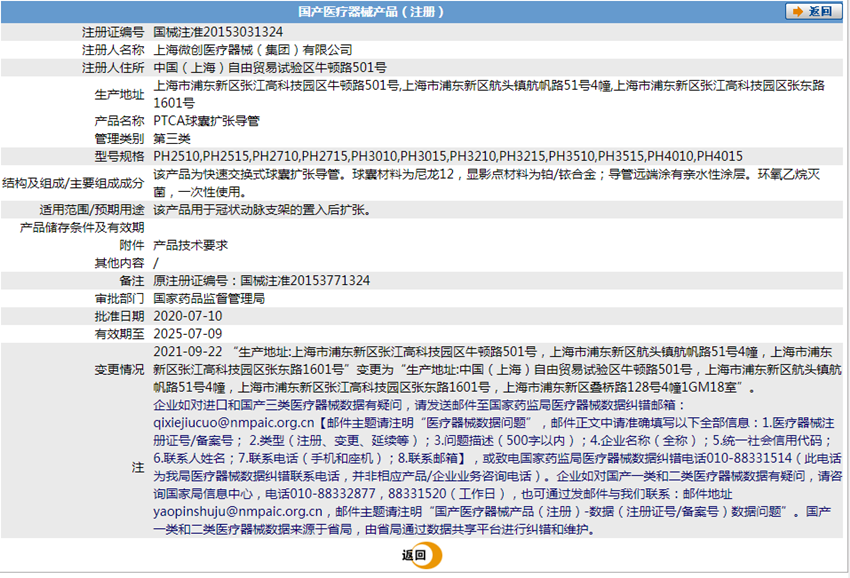Click the 有效期至 label
This screenshot has height=578, width=850.
tap(120, 334)
